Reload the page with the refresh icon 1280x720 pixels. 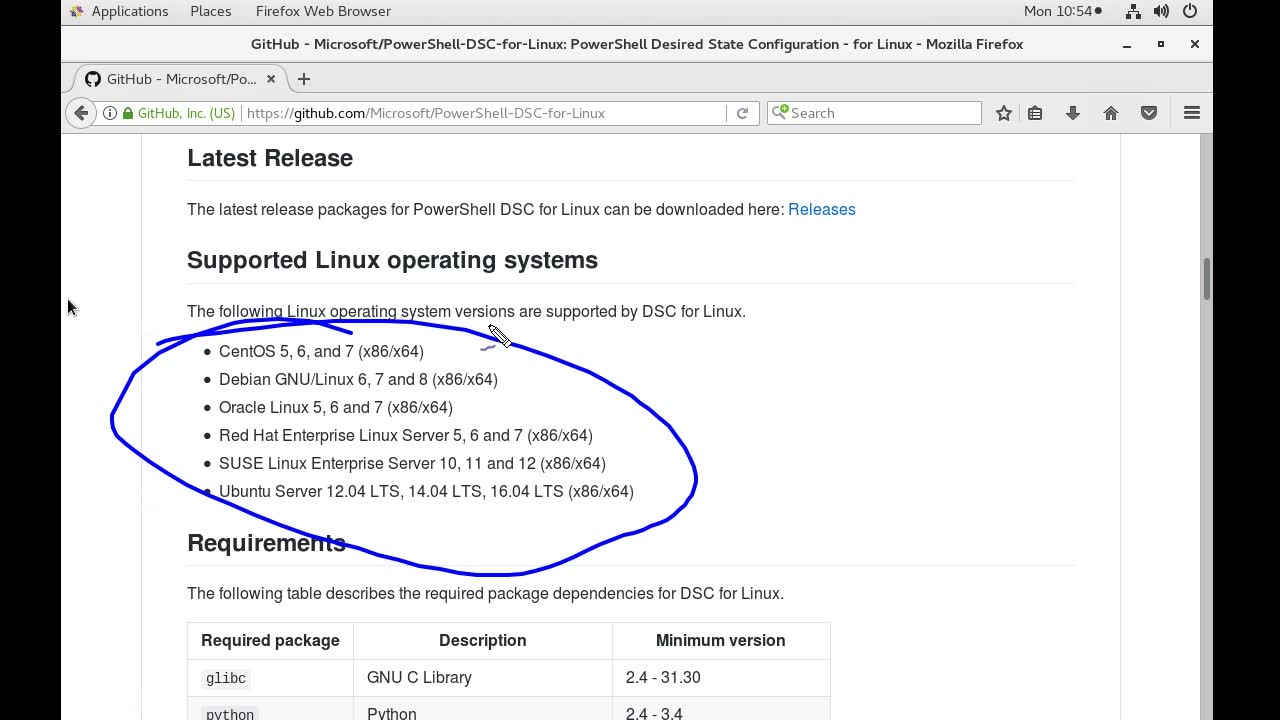[742, 113]
